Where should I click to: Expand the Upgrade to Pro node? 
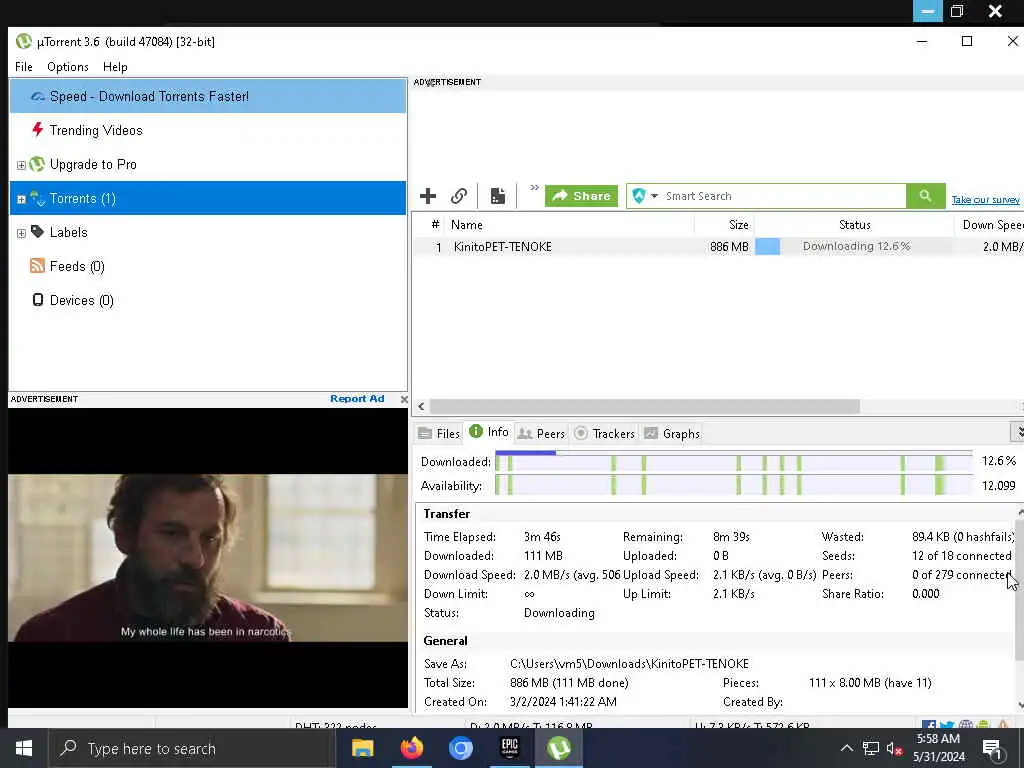21,165
